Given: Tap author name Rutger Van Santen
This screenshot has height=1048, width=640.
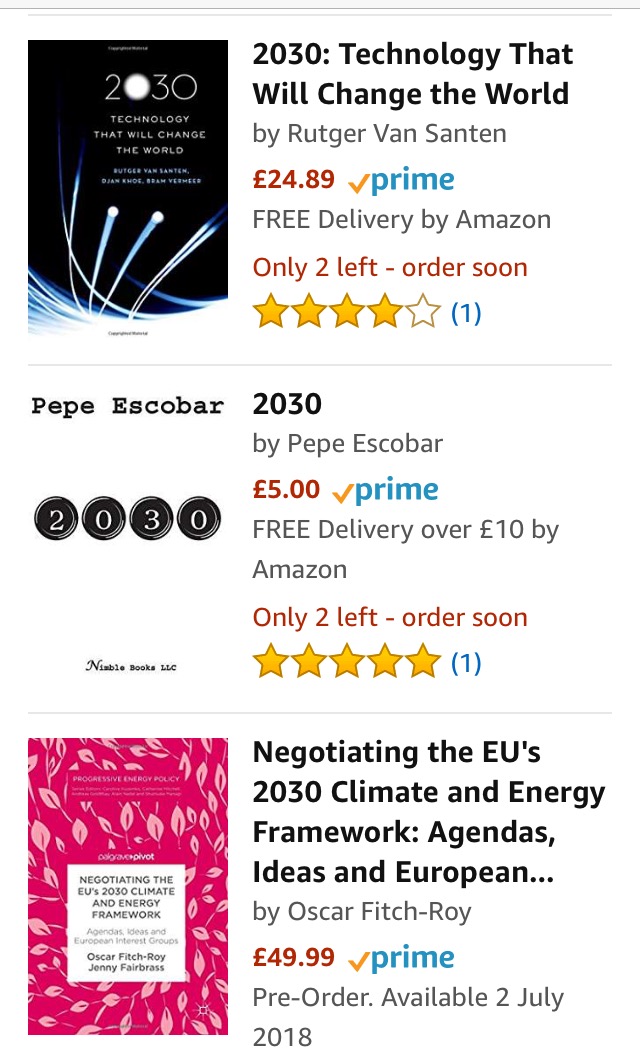Looking at the screenshot, I should click(396, 133).
